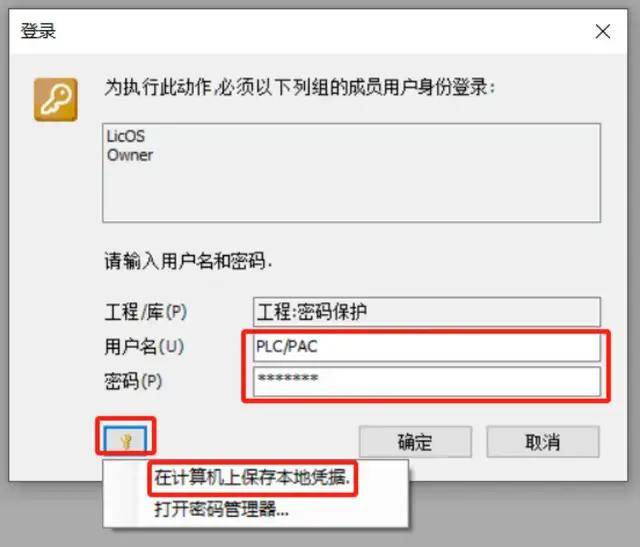Select the Owner group entry

click(x=130, y=155)
